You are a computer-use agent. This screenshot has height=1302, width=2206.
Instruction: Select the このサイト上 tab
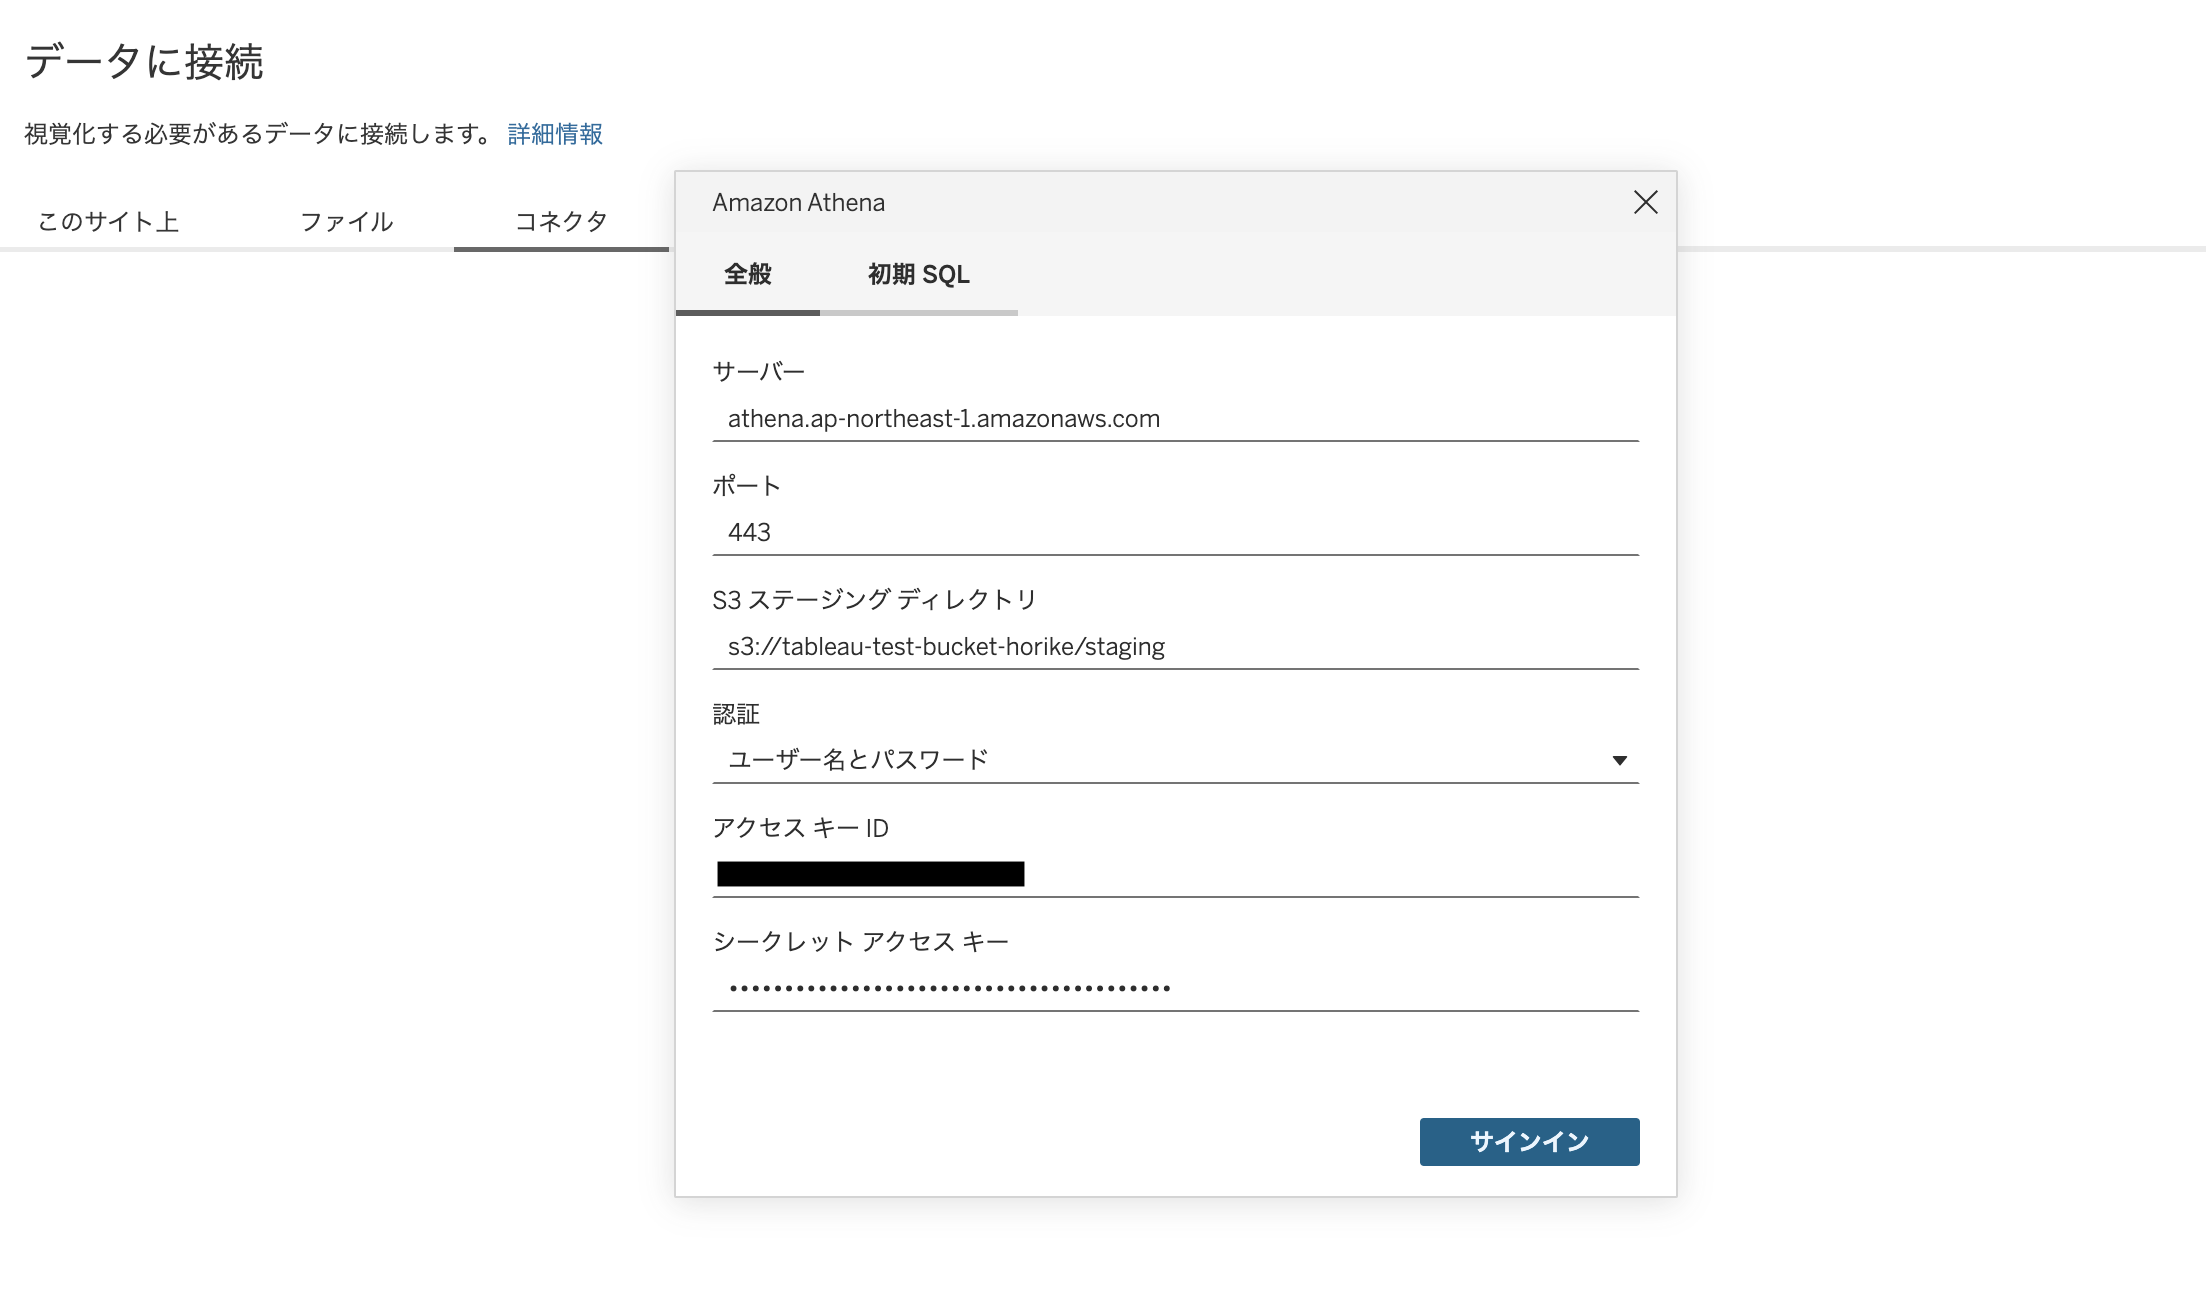point(108,221)
